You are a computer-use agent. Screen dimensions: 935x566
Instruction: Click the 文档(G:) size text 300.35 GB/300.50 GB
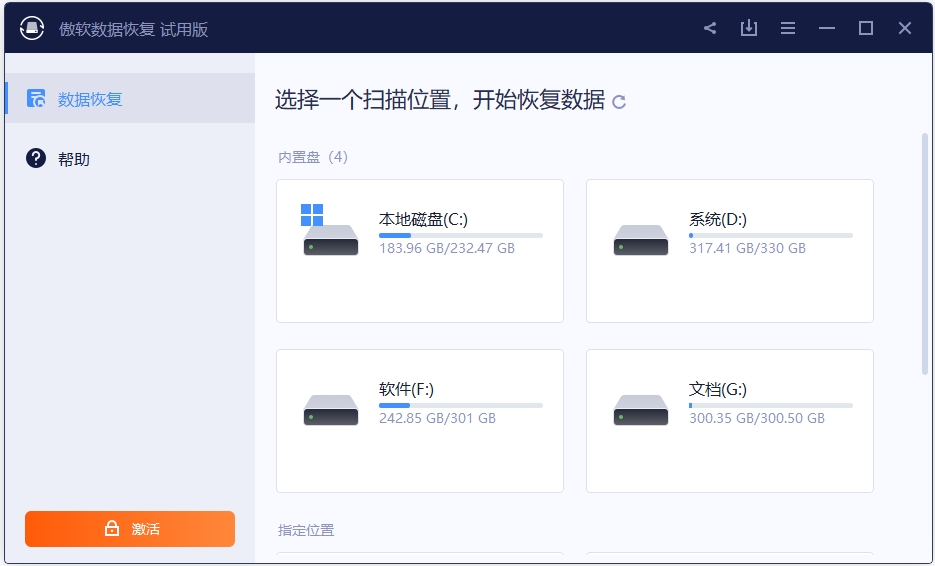pos(756,418)
